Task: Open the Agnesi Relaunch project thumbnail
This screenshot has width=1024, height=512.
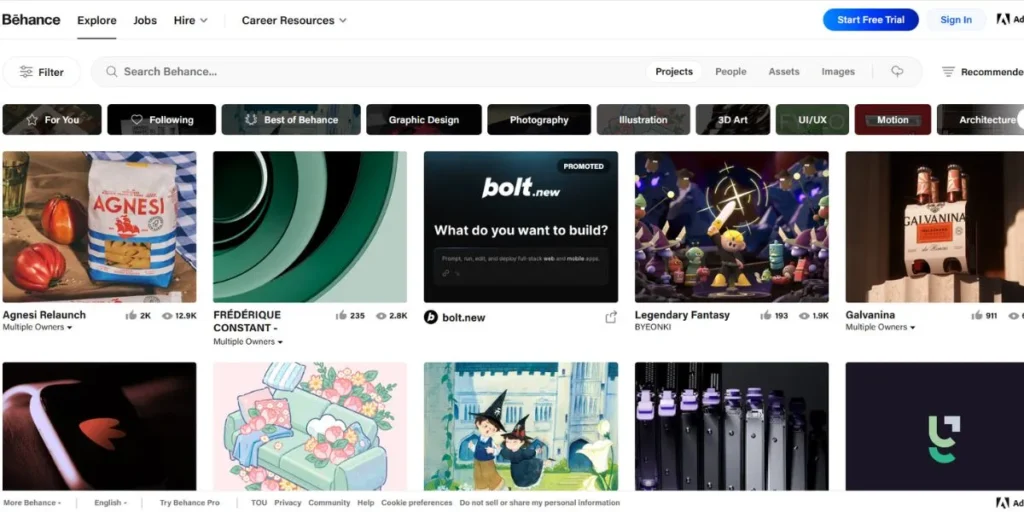Action: (x=99, y=227)
